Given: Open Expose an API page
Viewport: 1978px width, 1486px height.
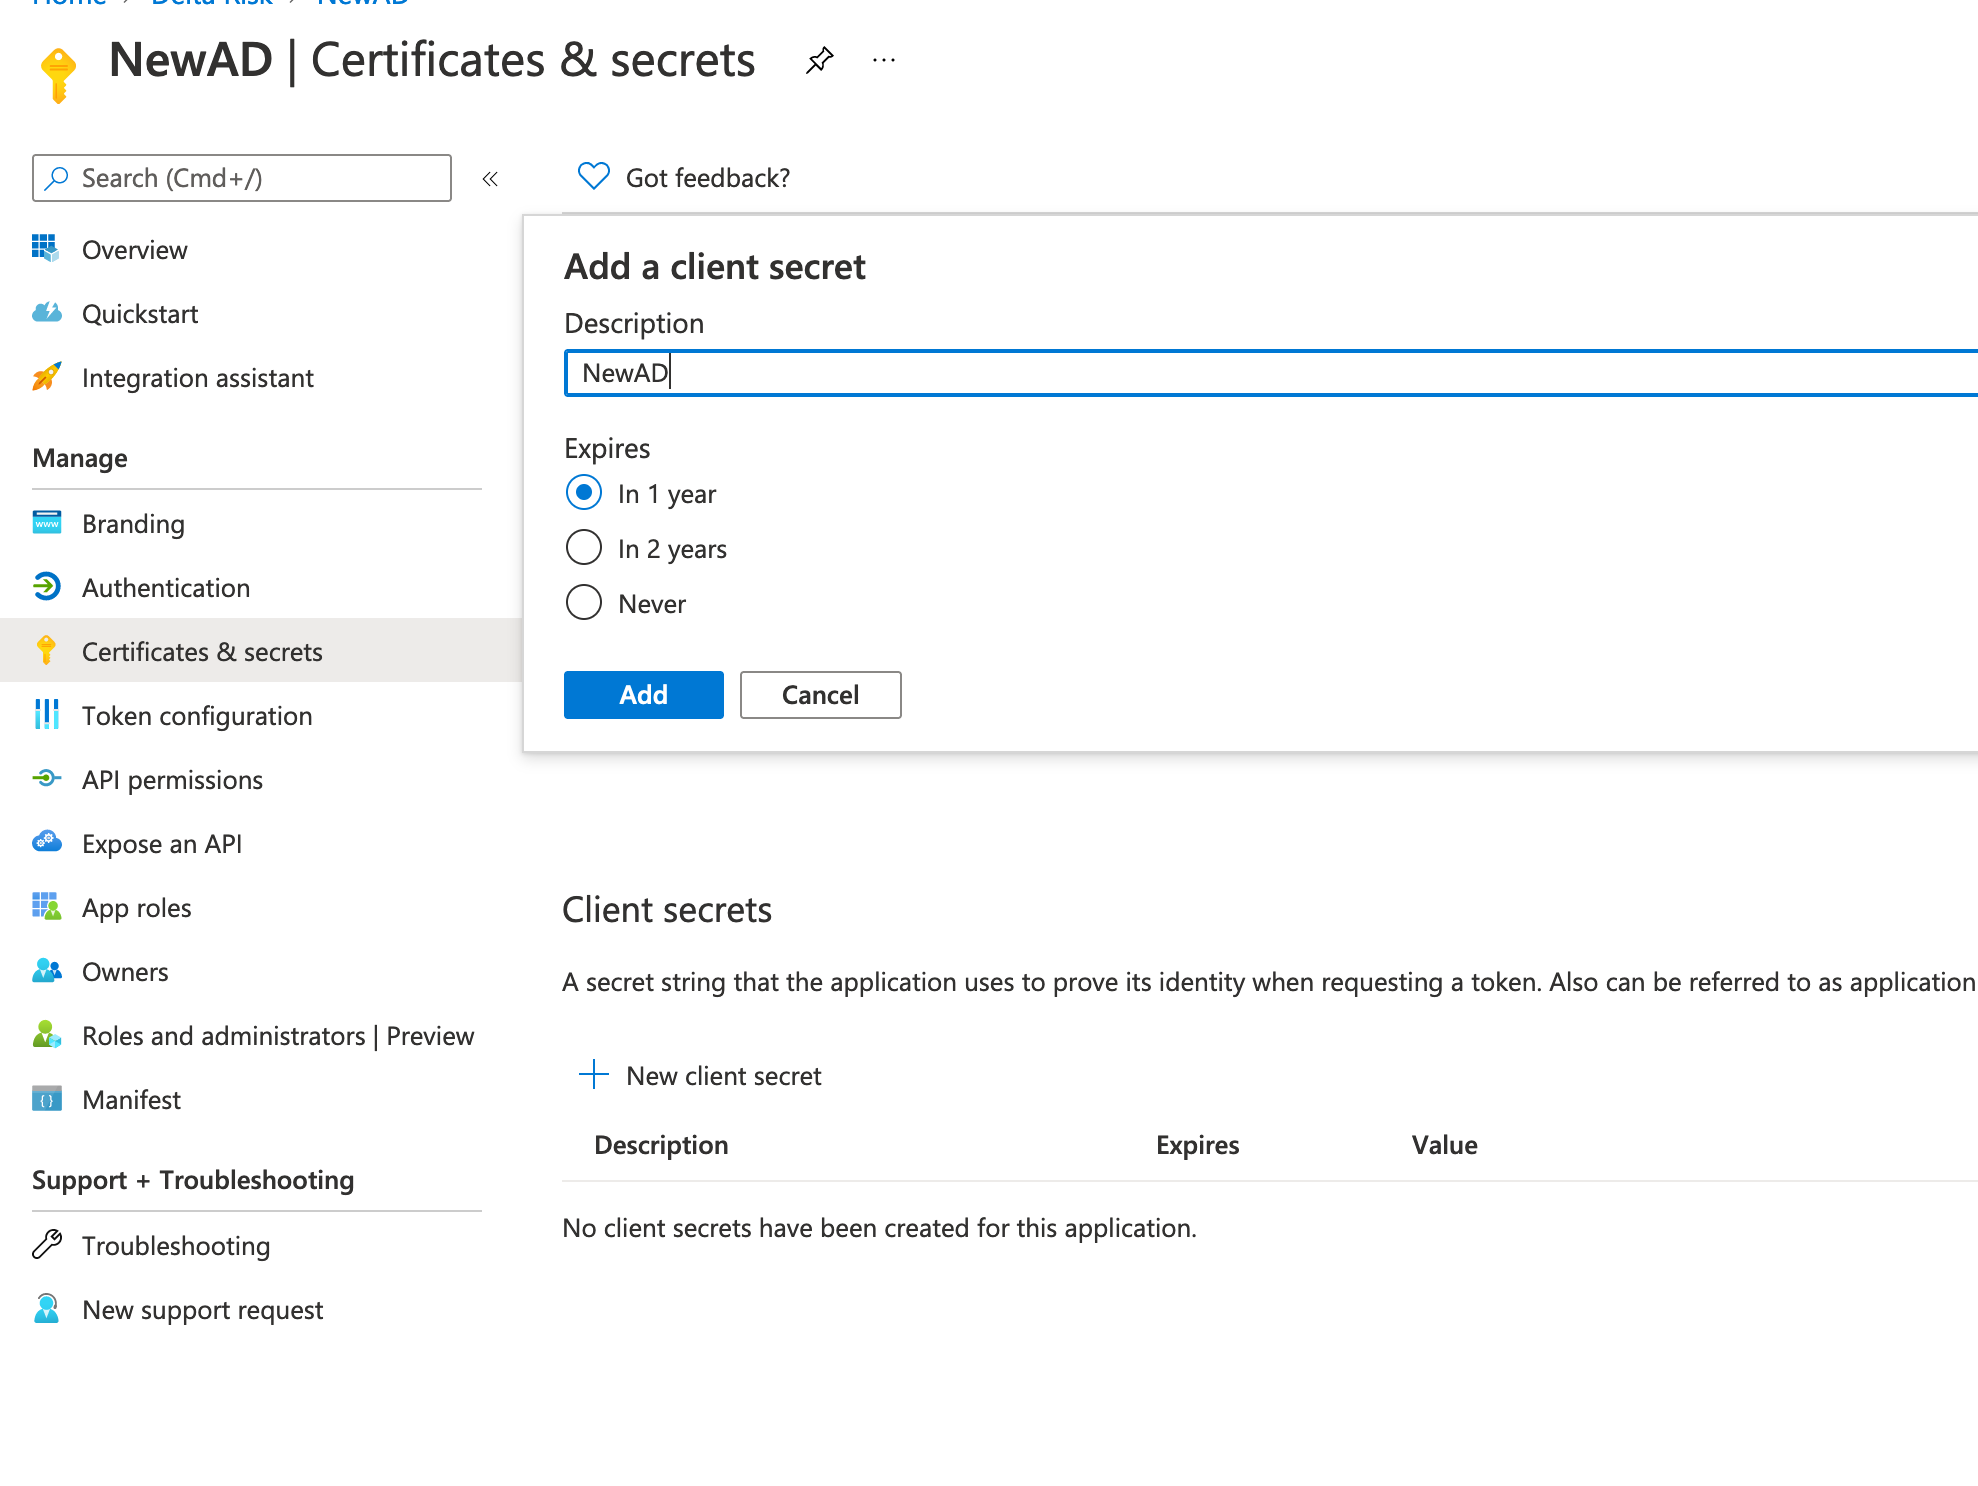Looking at the screenshot, I should point(162,844).
